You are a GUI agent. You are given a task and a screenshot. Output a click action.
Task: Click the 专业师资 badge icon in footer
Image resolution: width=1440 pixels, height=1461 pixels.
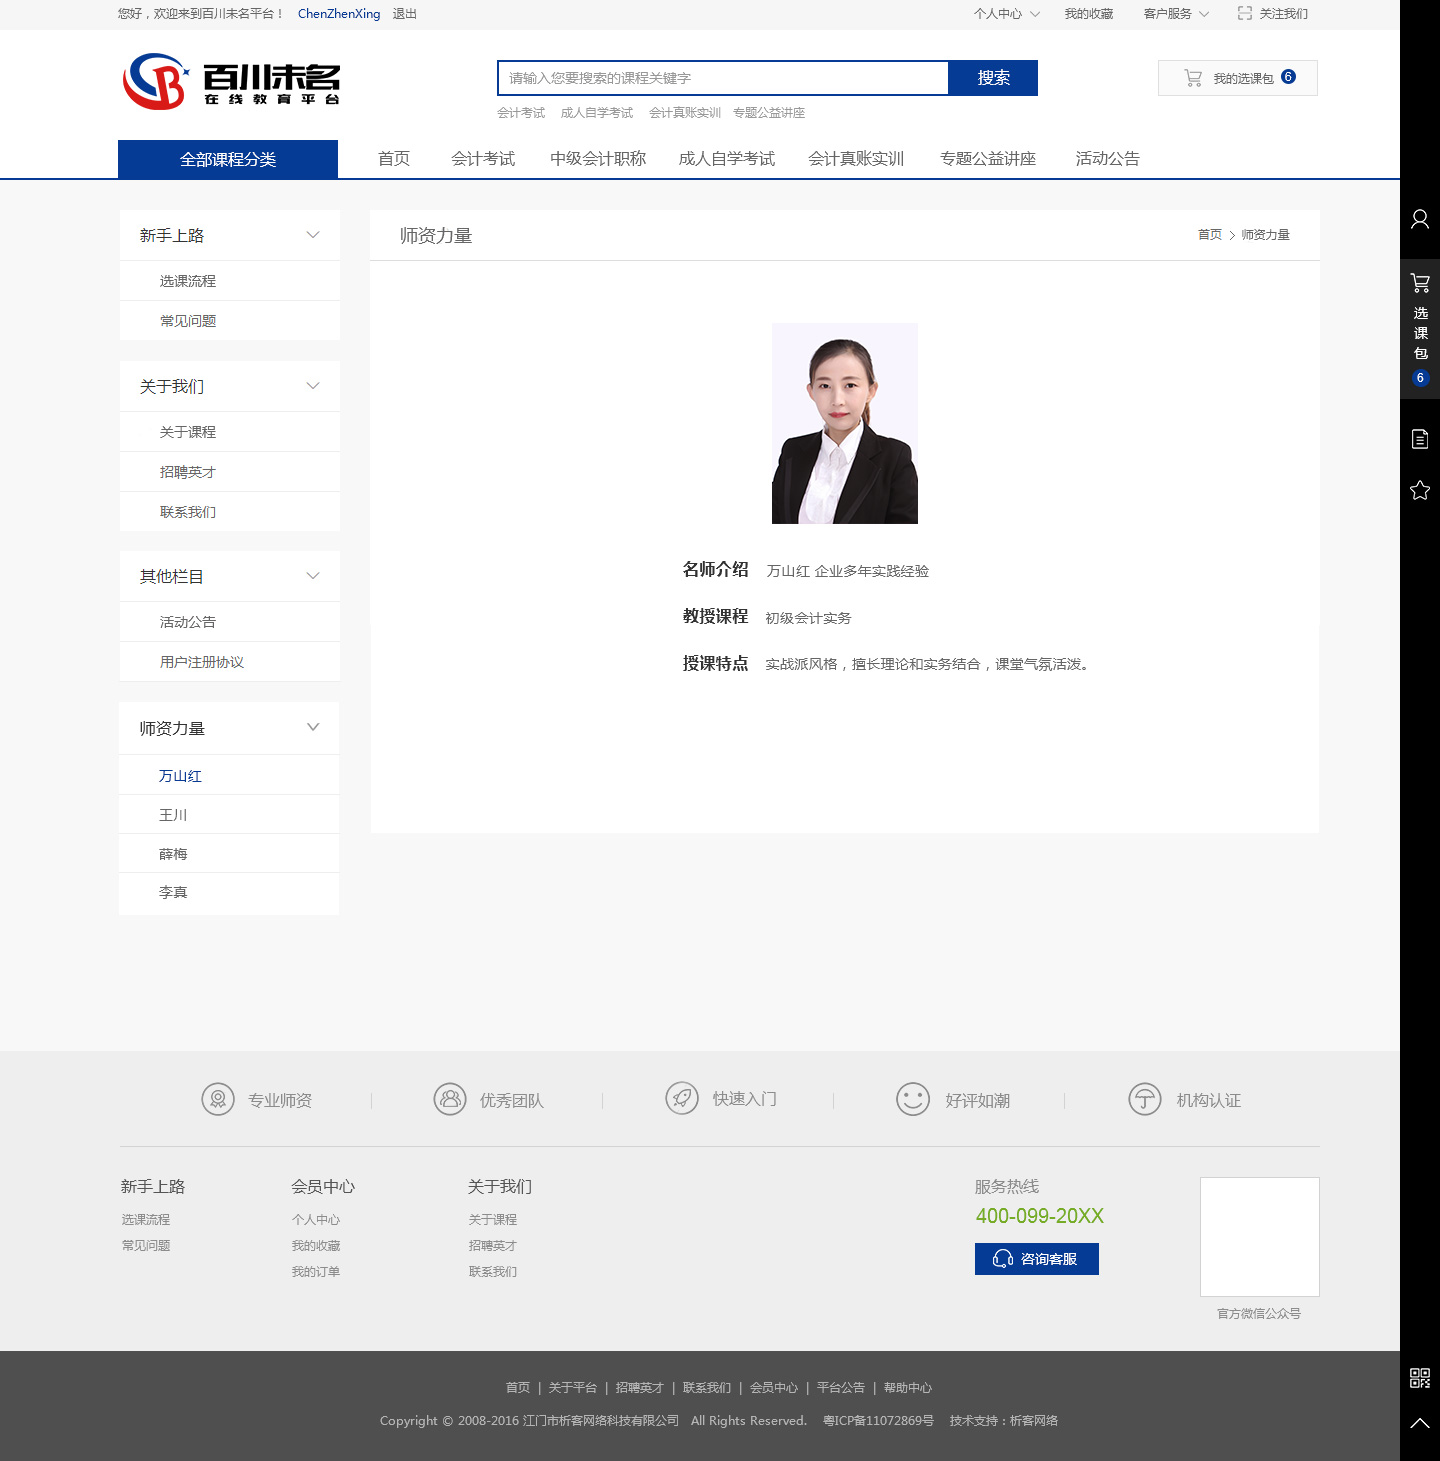pyautogui.click(x=218, y=1099)
